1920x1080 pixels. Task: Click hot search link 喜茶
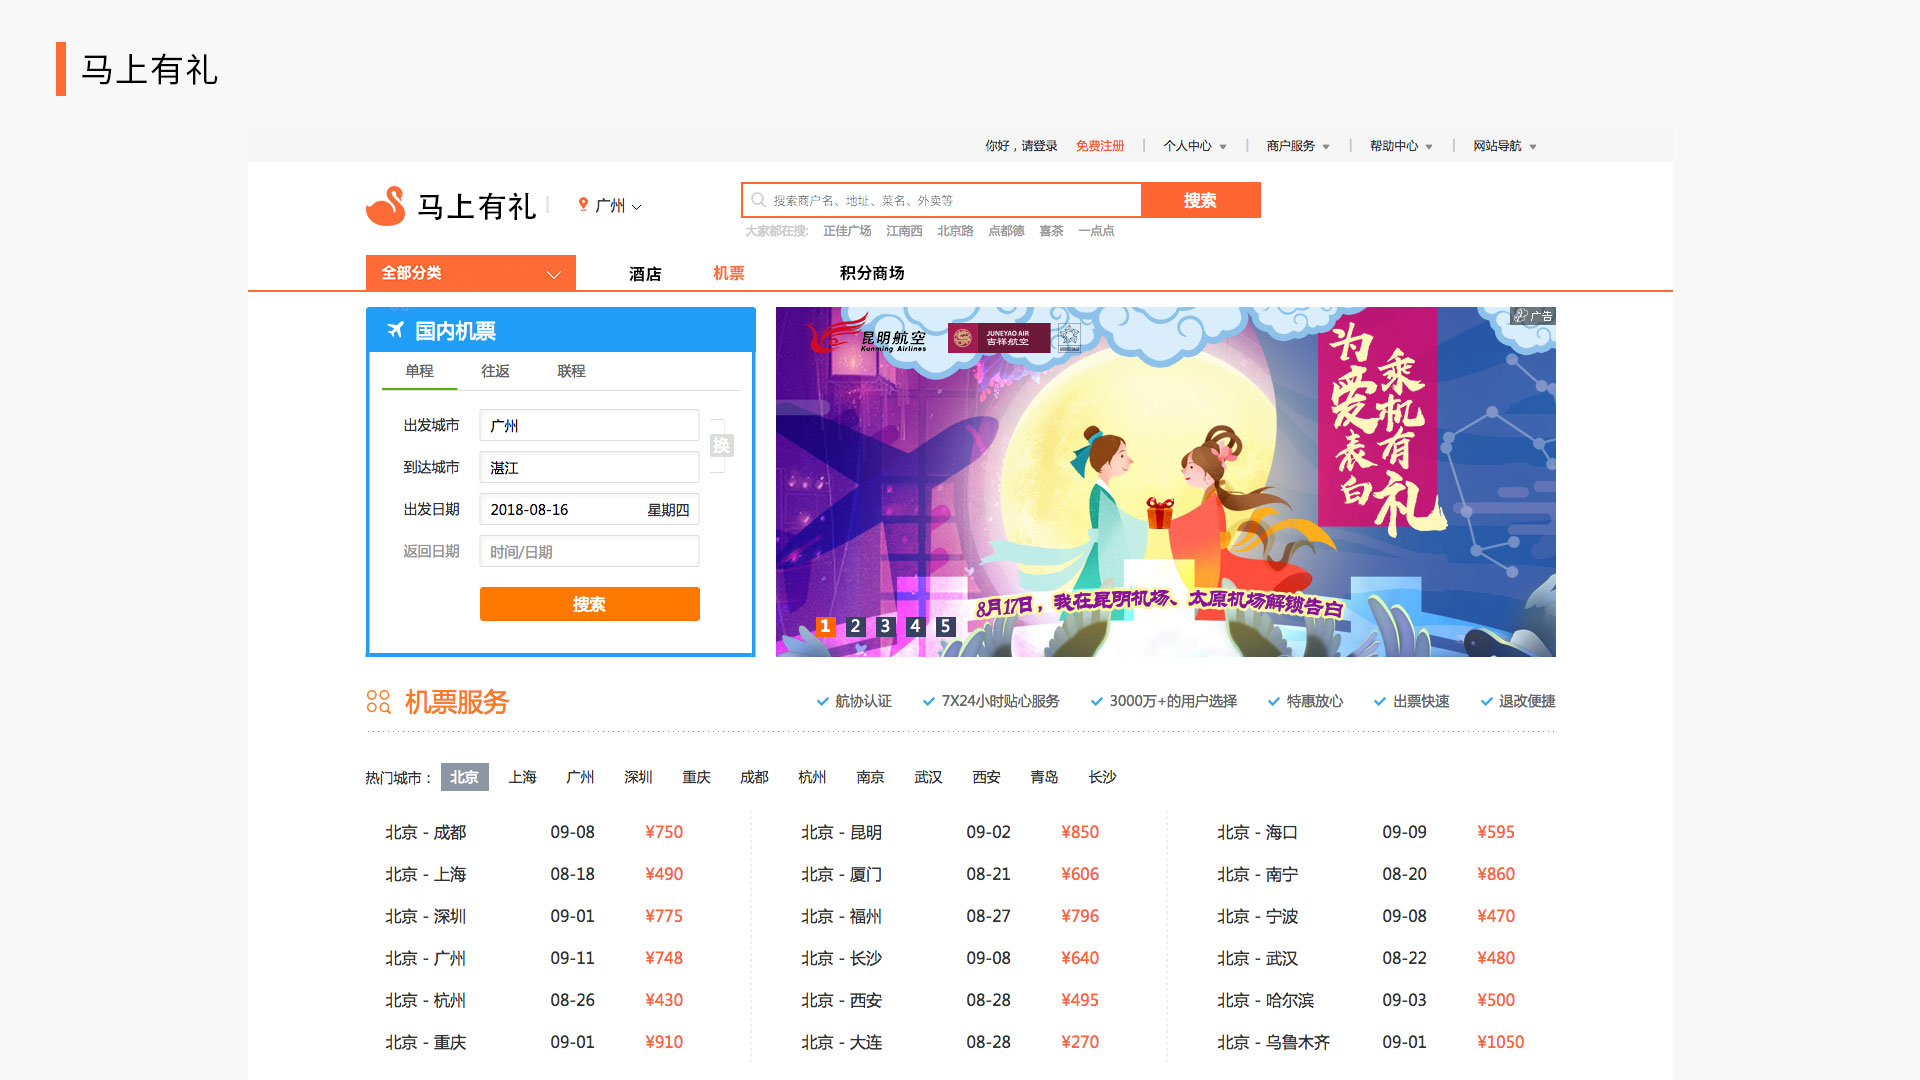pos(1051,231)
